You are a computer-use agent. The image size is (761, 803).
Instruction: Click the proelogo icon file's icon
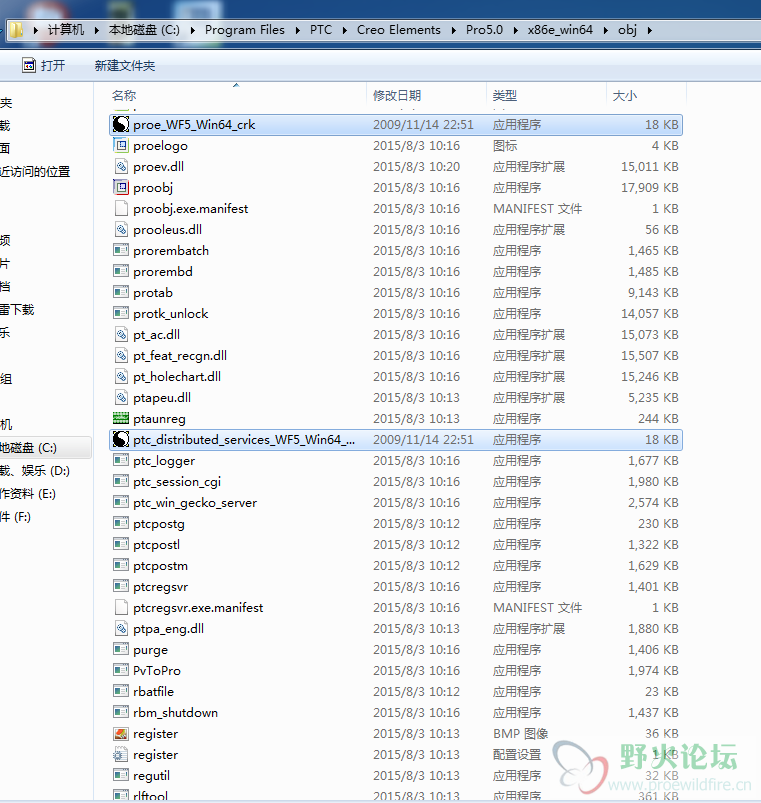pyautogui.click(x=121, y=145)
